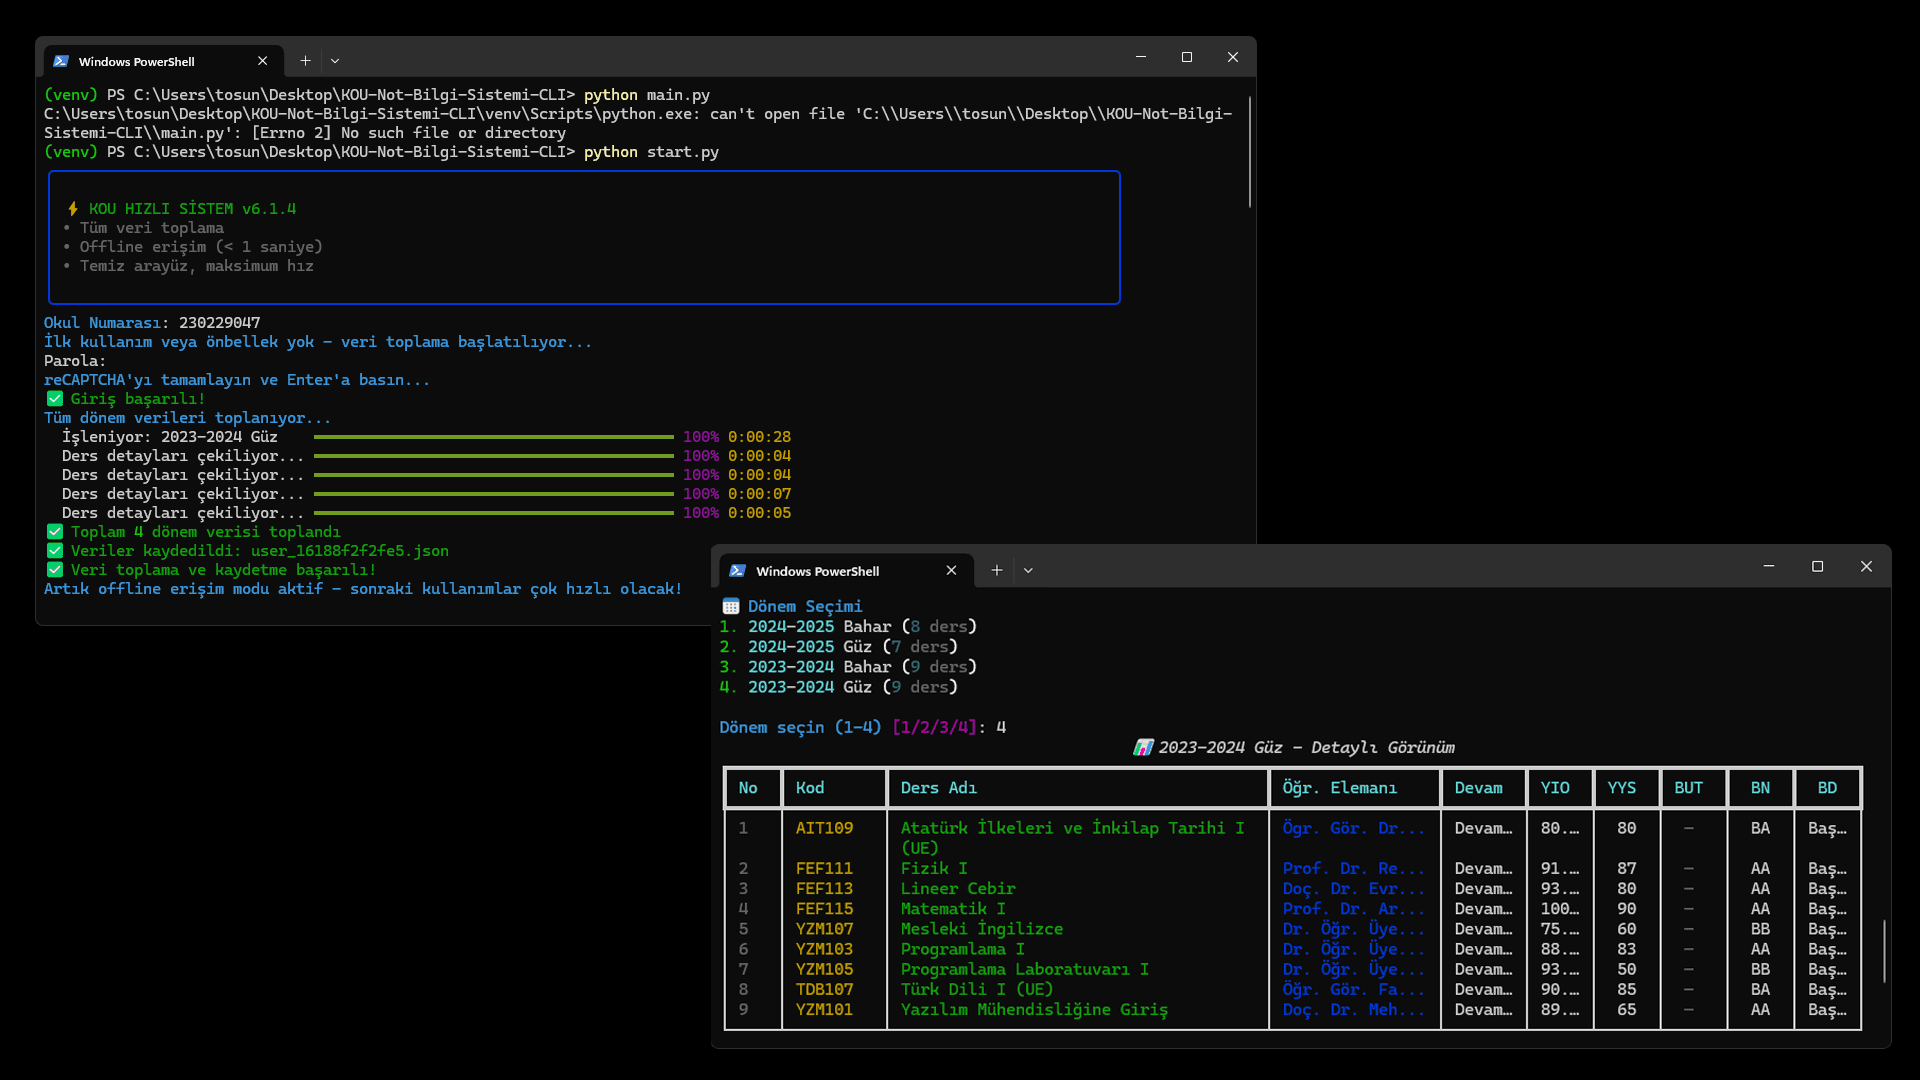Image resolution: width=1920 pixels, height=1080 pixels.
Task: Minimize the back PowerShell window
Action: pos(1141,57)
